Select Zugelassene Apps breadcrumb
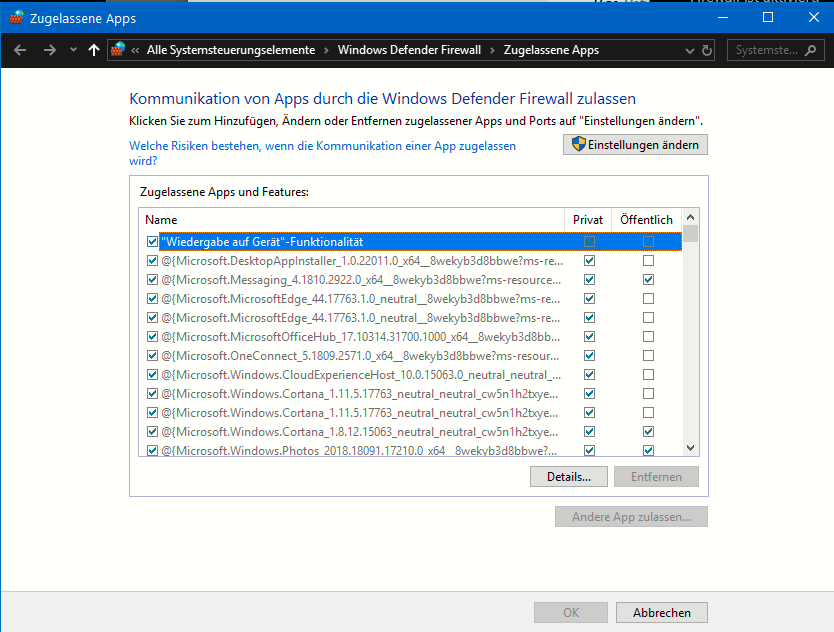The image size is (834, 632). click(551, 50)
